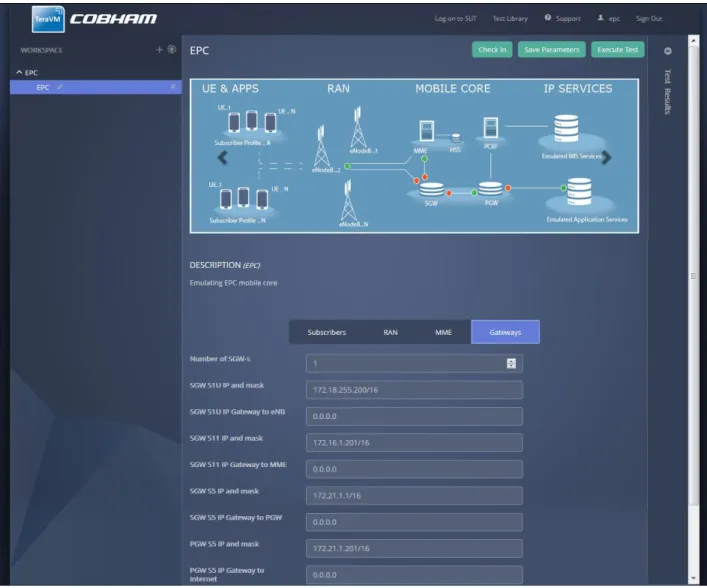Click the HSS database icon
Viewport: 707px width, 588px height.
coord(455,138)
